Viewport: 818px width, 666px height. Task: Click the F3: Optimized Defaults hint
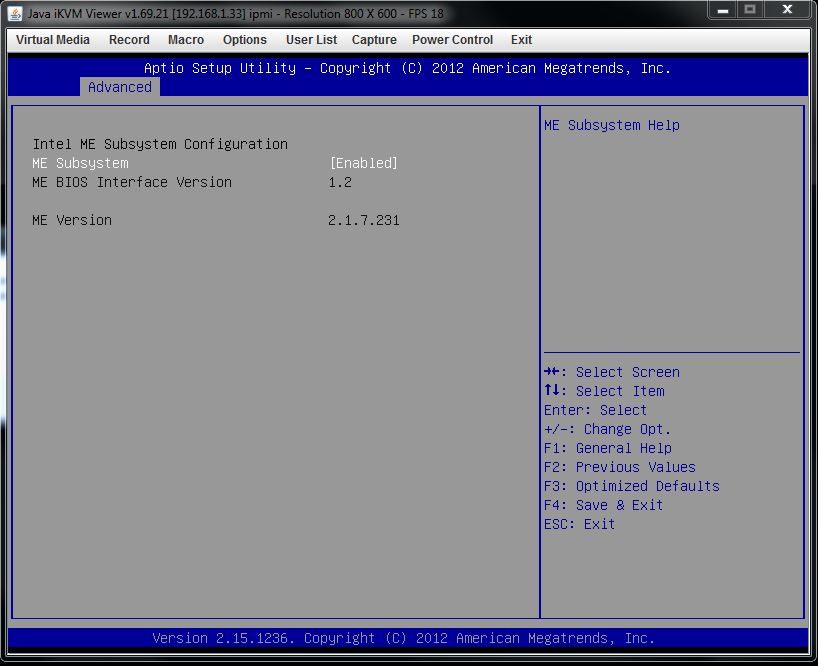631,486
